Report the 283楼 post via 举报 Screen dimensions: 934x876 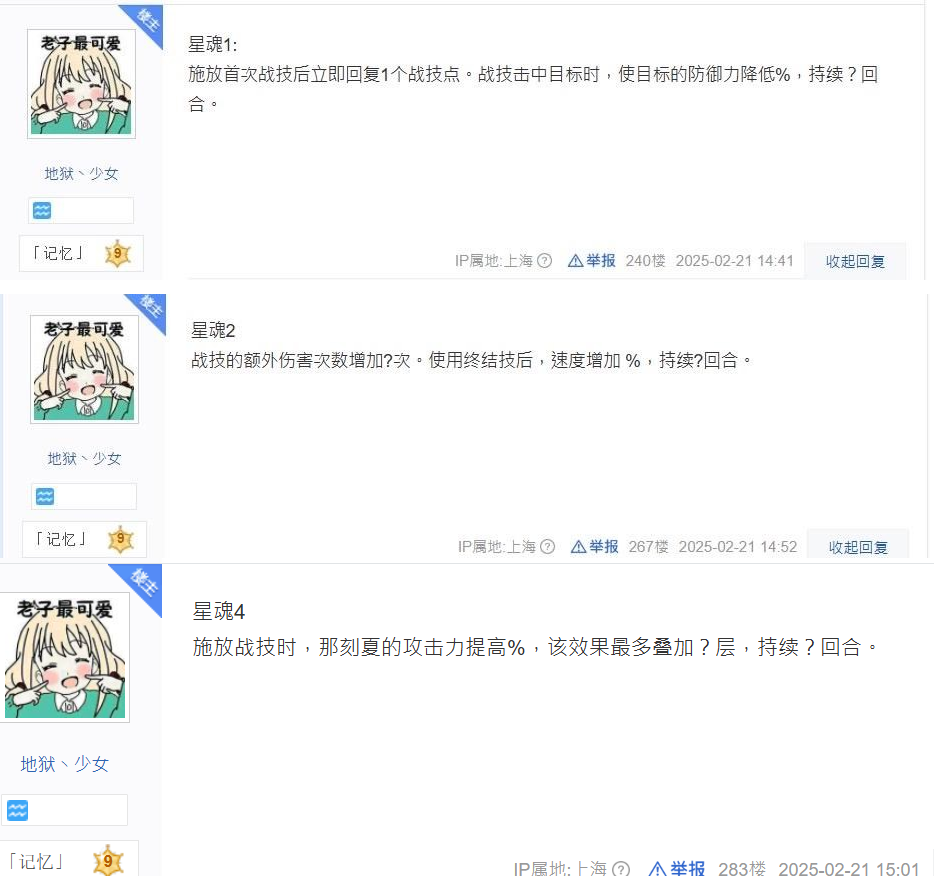coord(677,869)
